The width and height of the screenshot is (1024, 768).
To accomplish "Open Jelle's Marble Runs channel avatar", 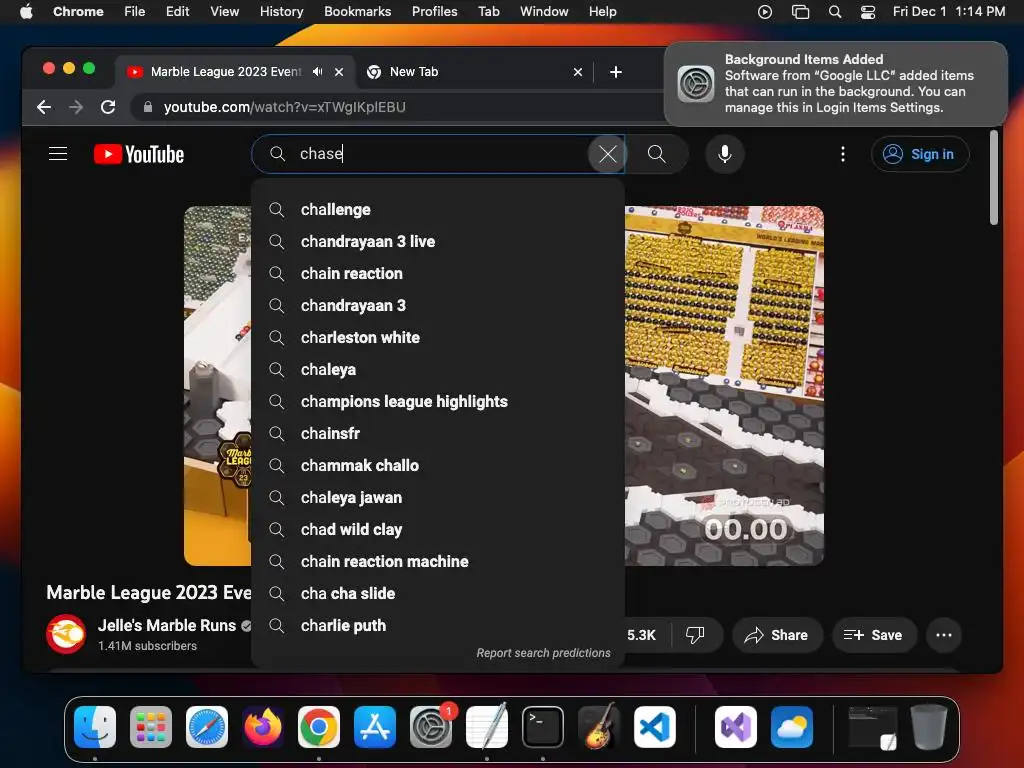I will click(66, 634).
